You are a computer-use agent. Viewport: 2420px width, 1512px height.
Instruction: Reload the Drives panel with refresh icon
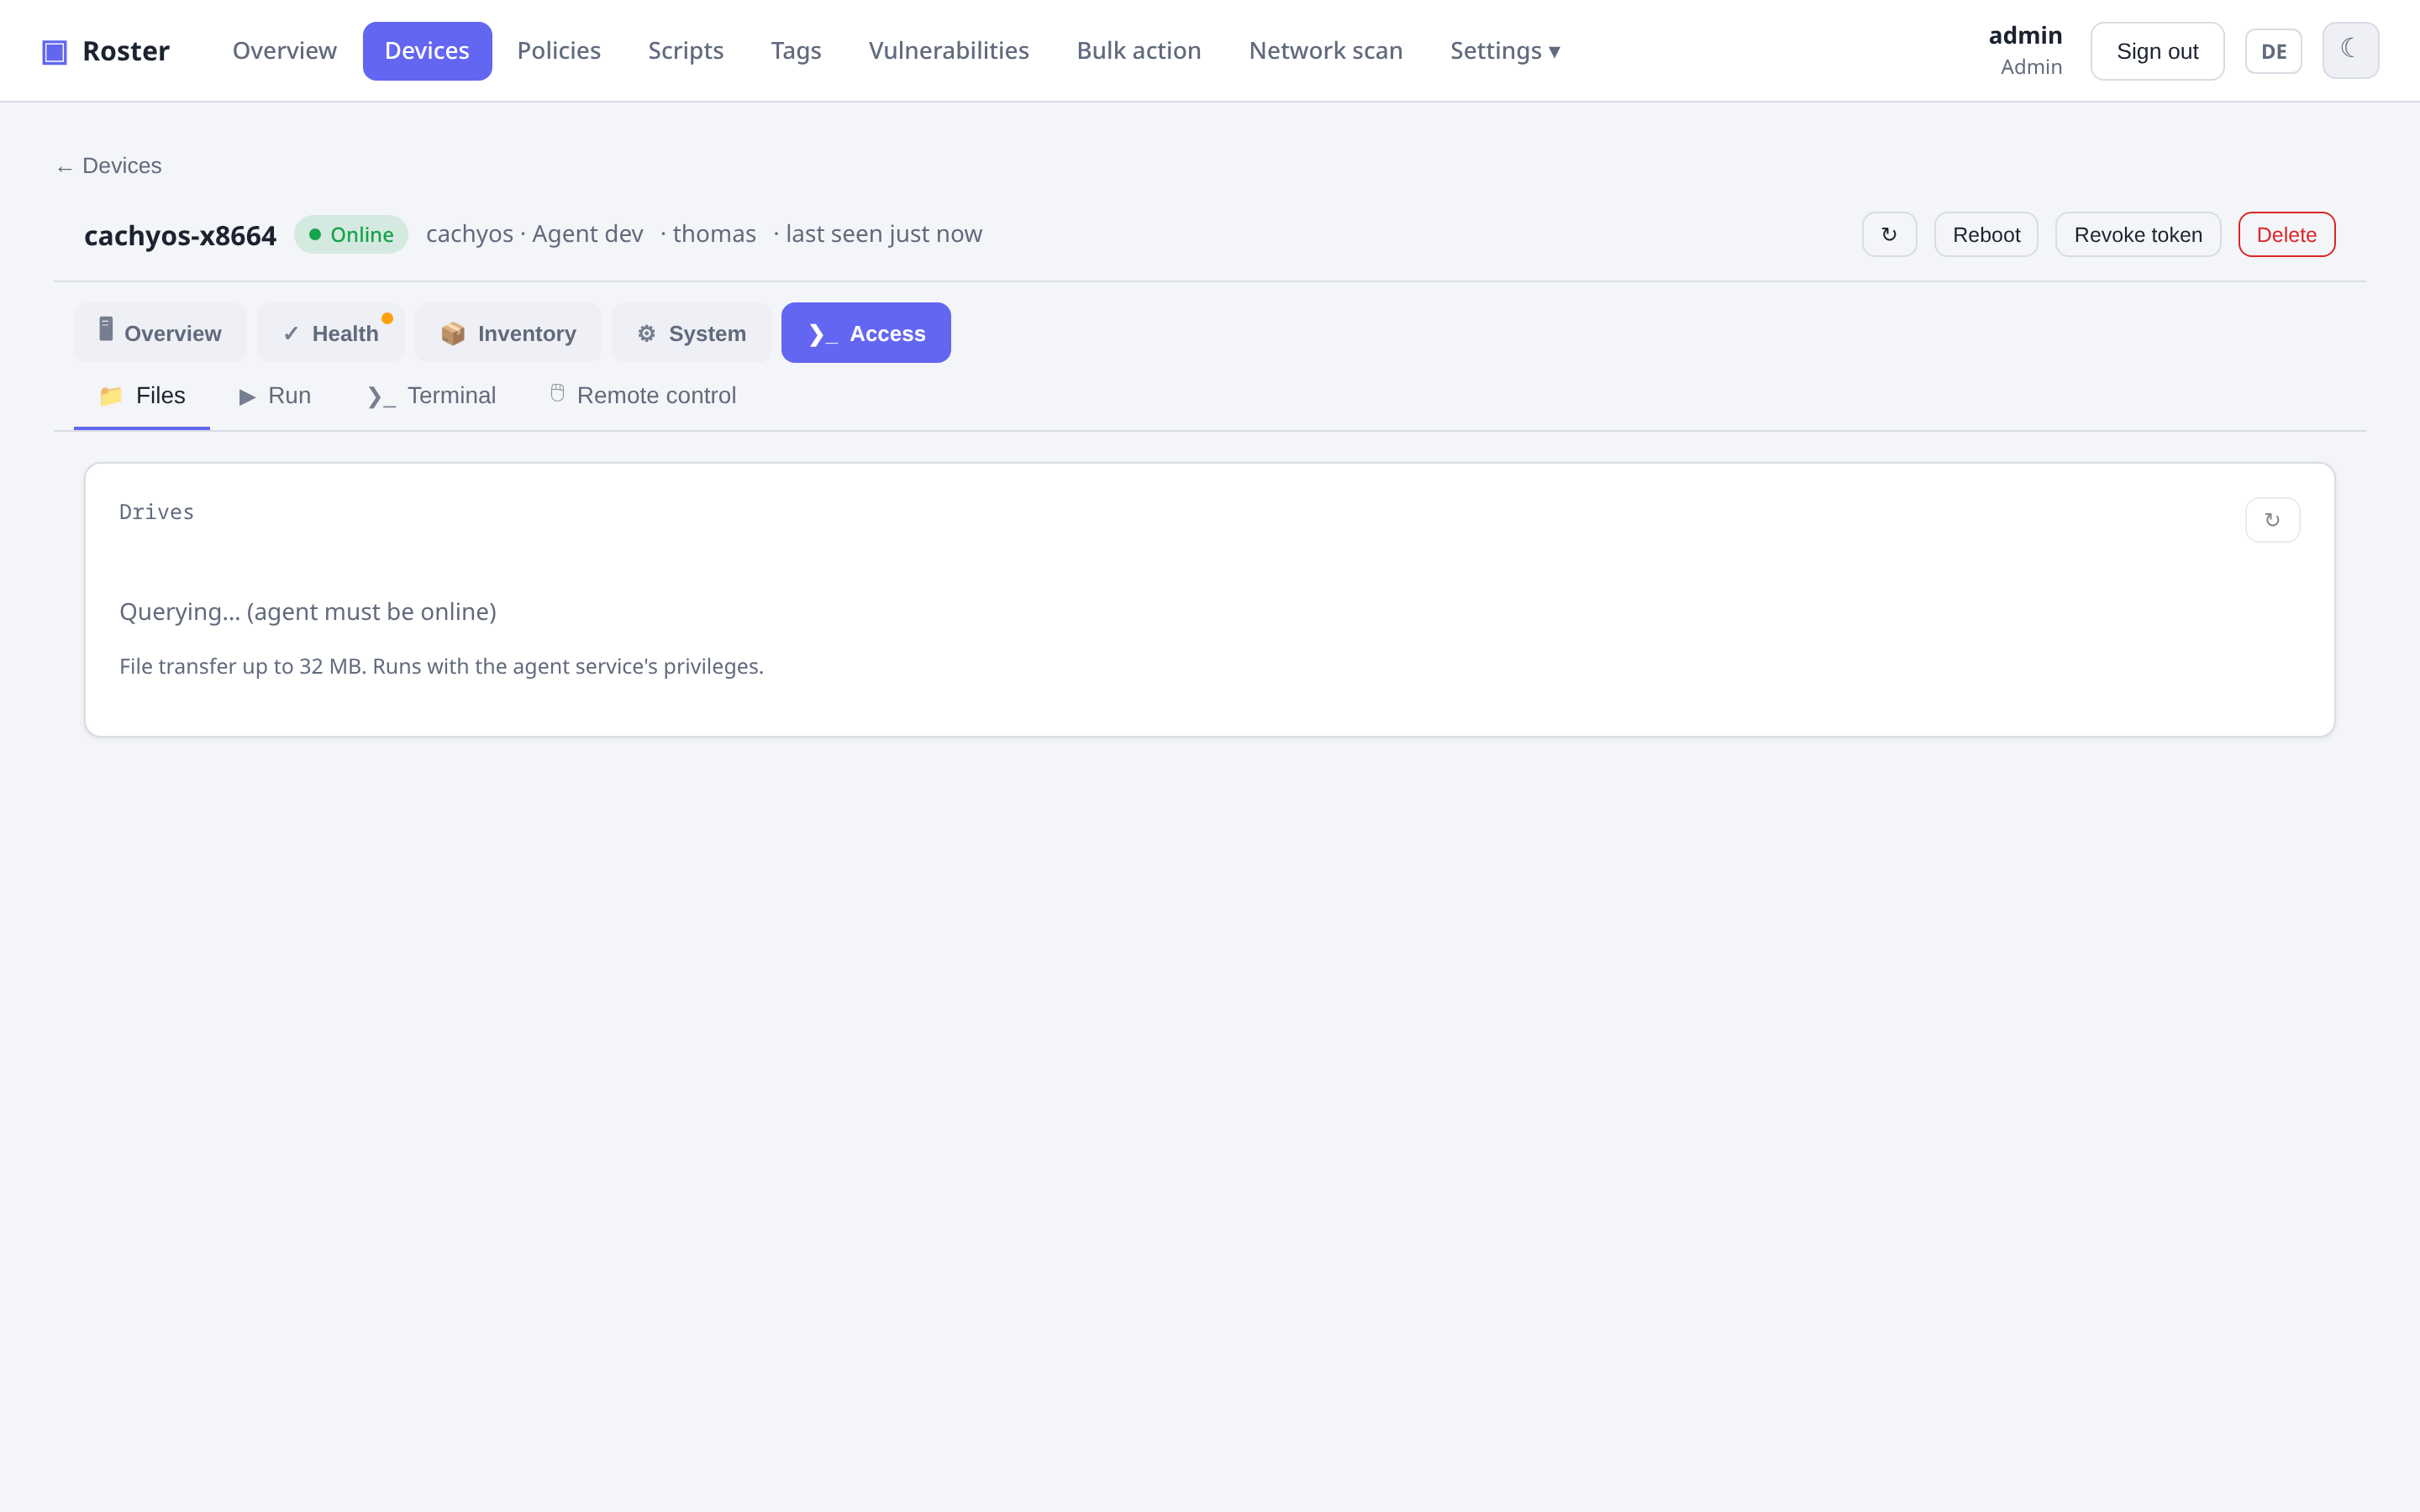pos(2272,520)
